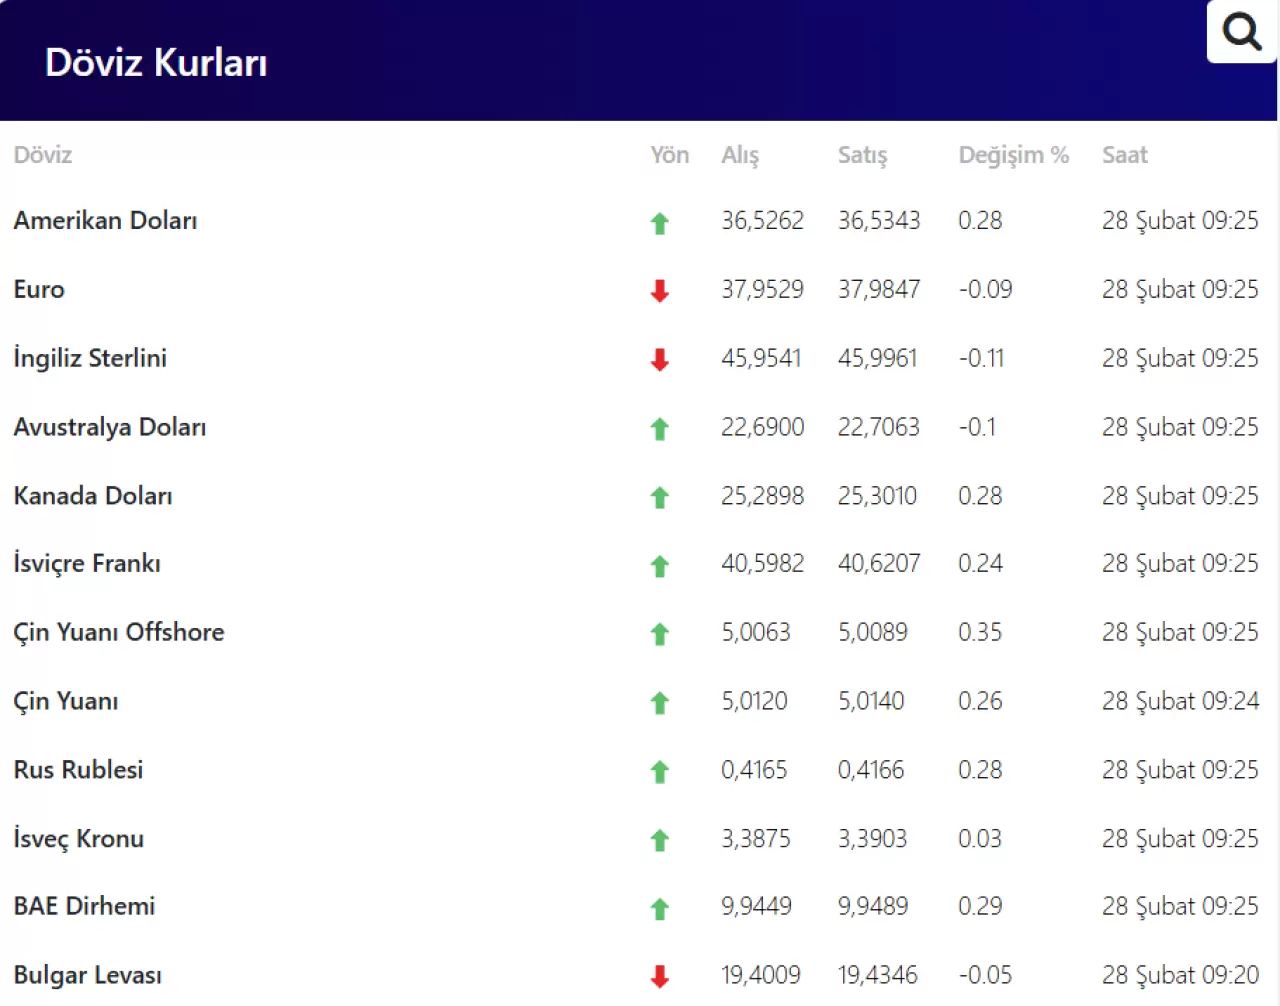Click the Döviz column header
1280x1006 pixels.
tap(43, 155)
